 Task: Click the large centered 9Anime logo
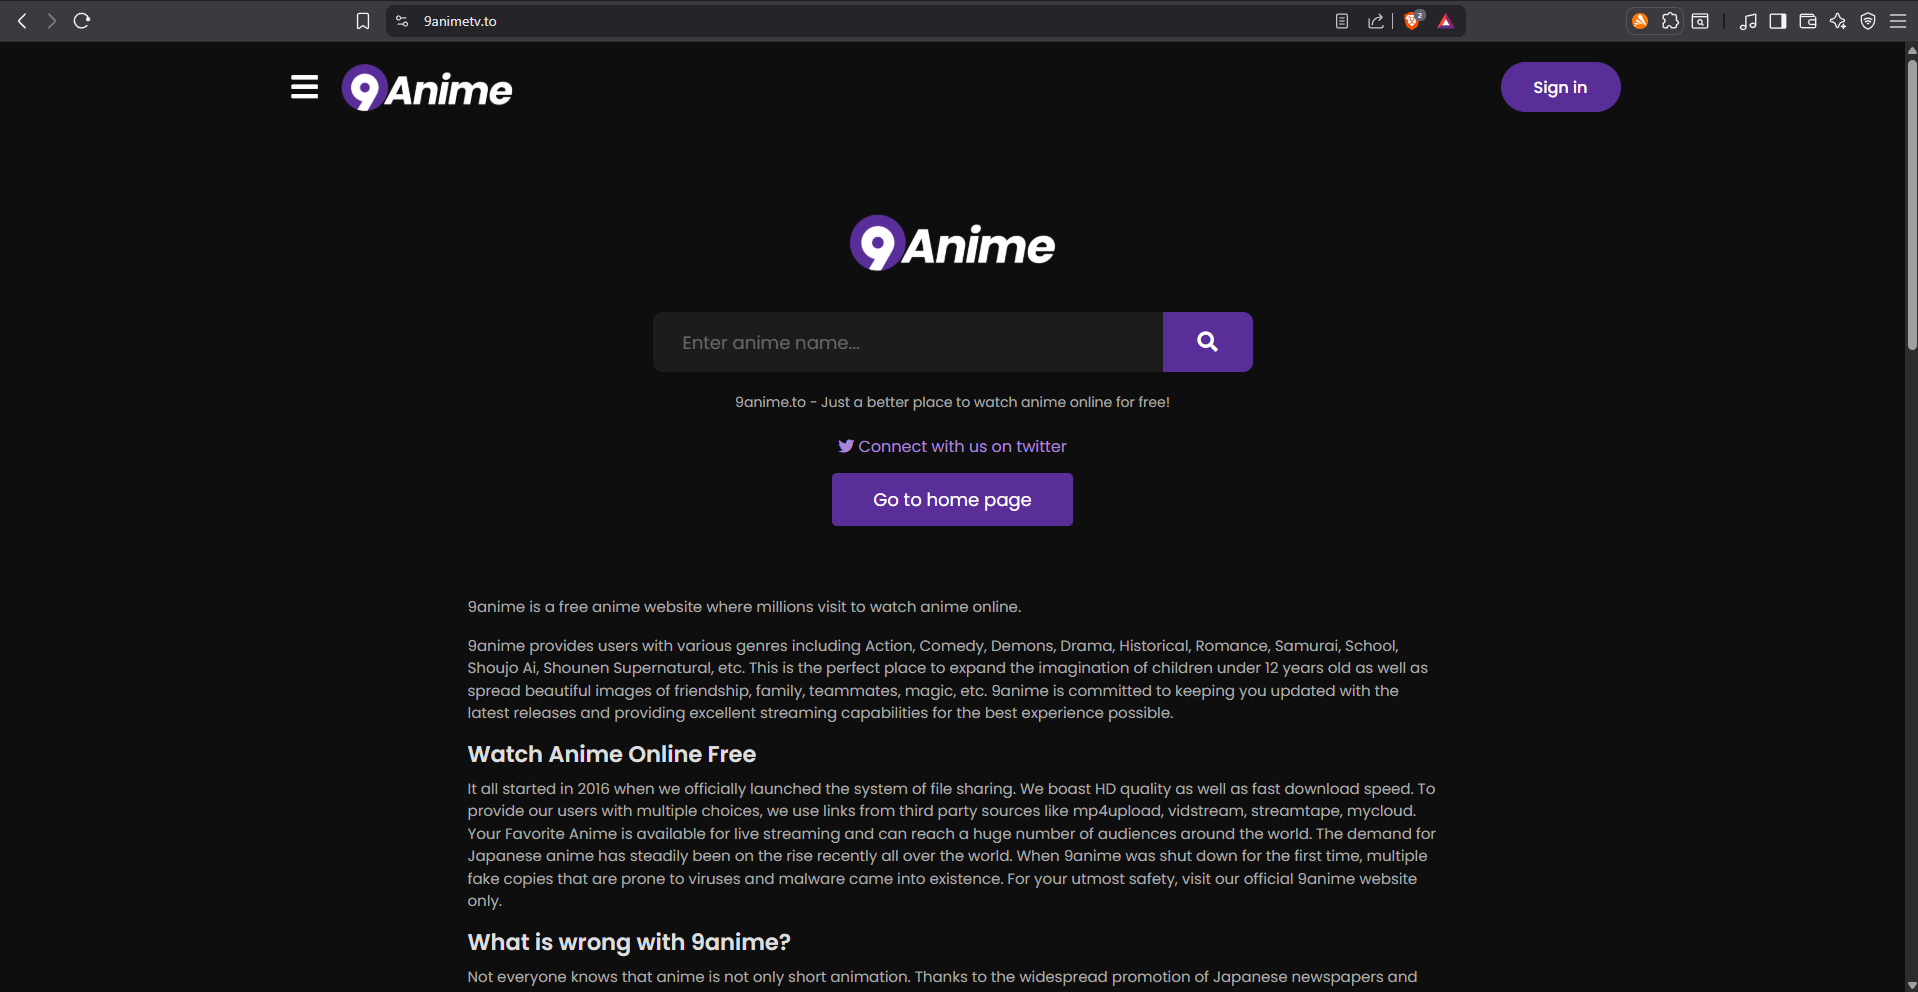[x=952, y=243]
